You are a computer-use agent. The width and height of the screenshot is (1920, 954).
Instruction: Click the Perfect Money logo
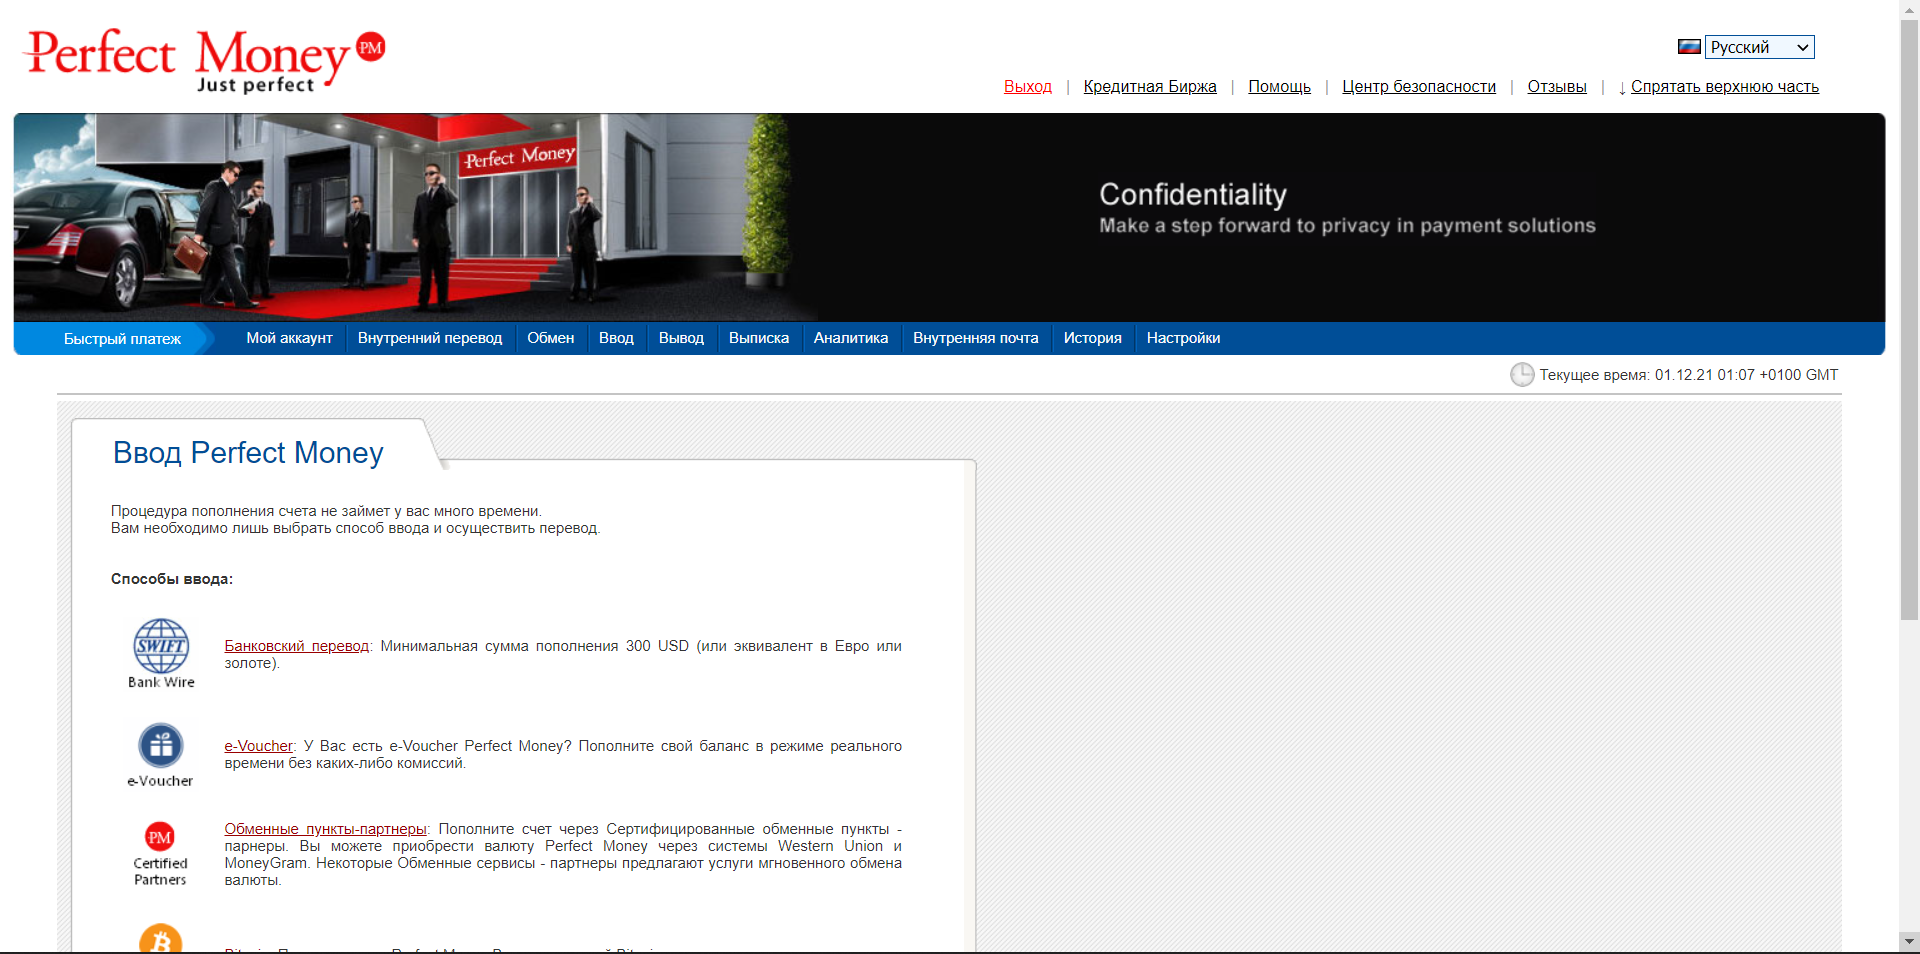205,60
